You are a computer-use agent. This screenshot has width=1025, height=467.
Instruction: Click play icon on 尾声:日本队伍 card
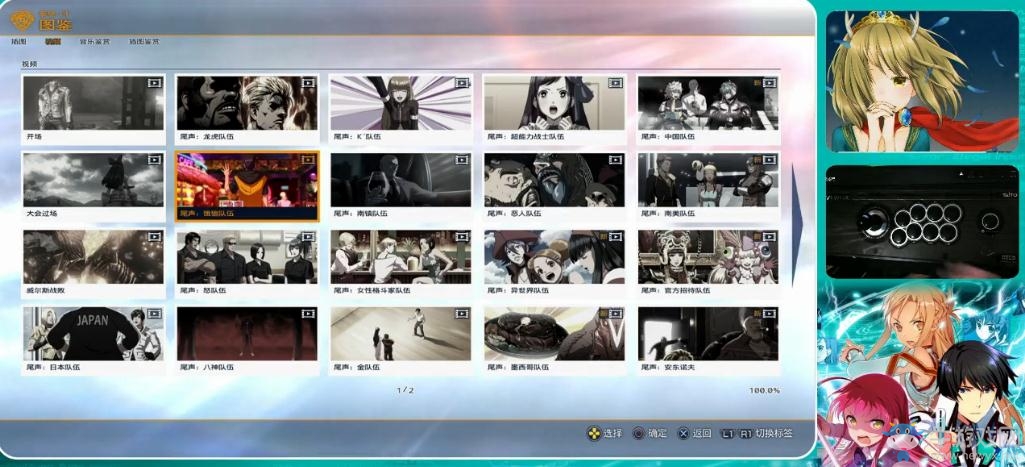click(x=154, y=314)
